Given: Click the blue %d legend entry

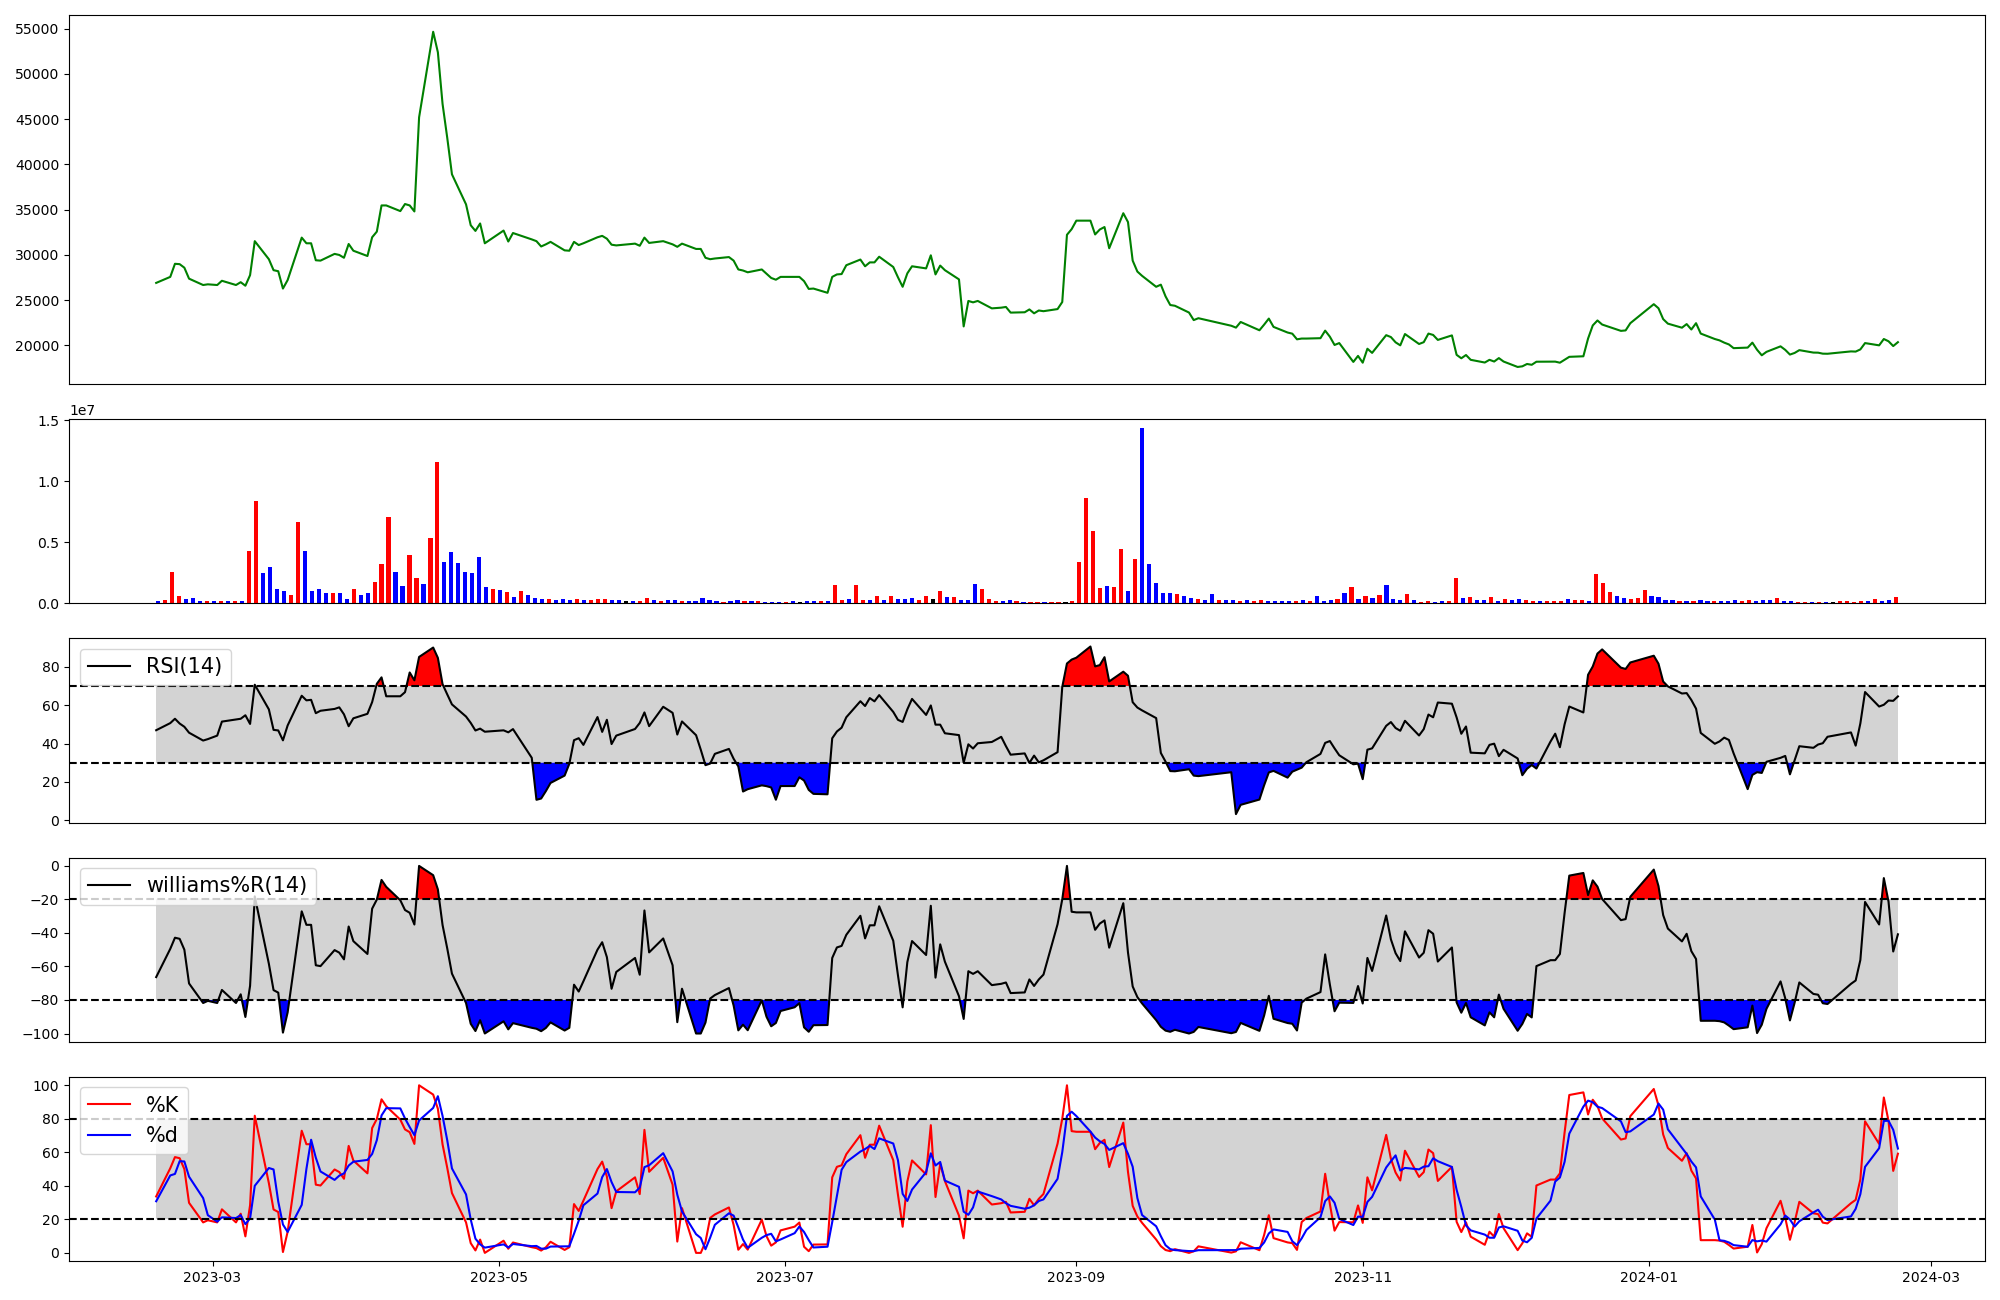Looking at the screenshot, I should click(161, 1135).
